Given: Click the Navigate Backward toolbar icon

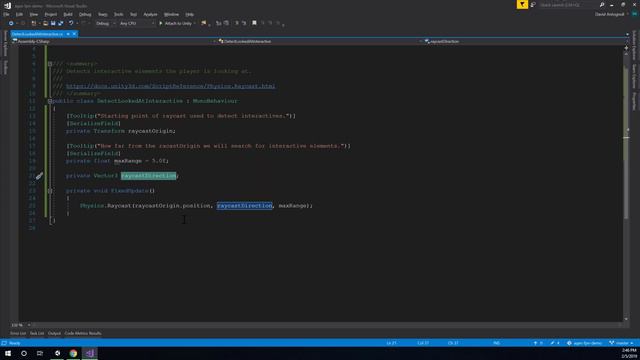Looking at the screenshot, I should [11, 23].
